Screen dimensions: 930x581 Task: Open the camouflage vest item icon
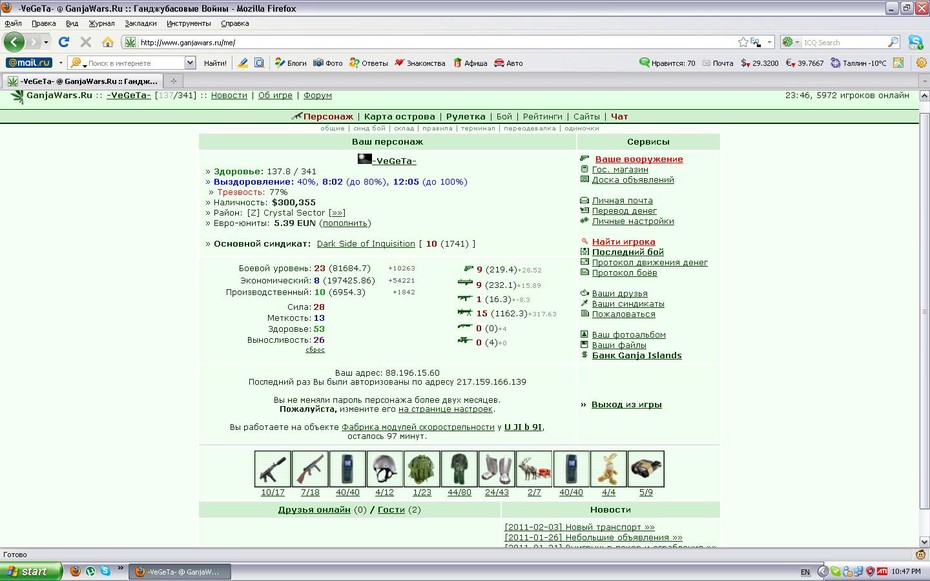pos(422,469)
